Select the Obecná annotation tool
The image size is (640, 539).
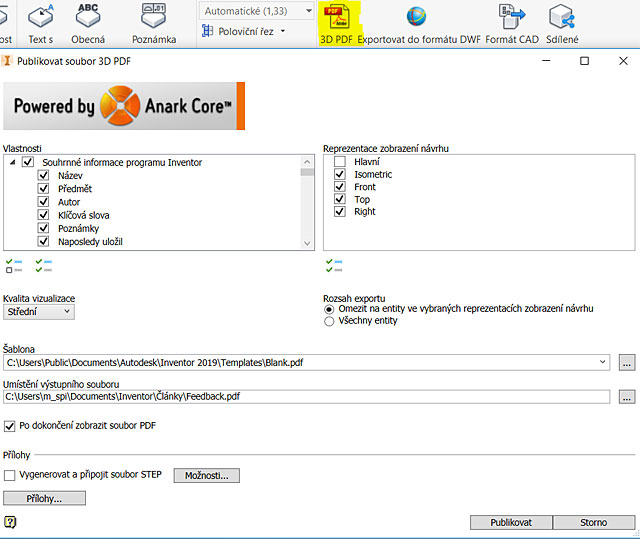tap(88, 17)
